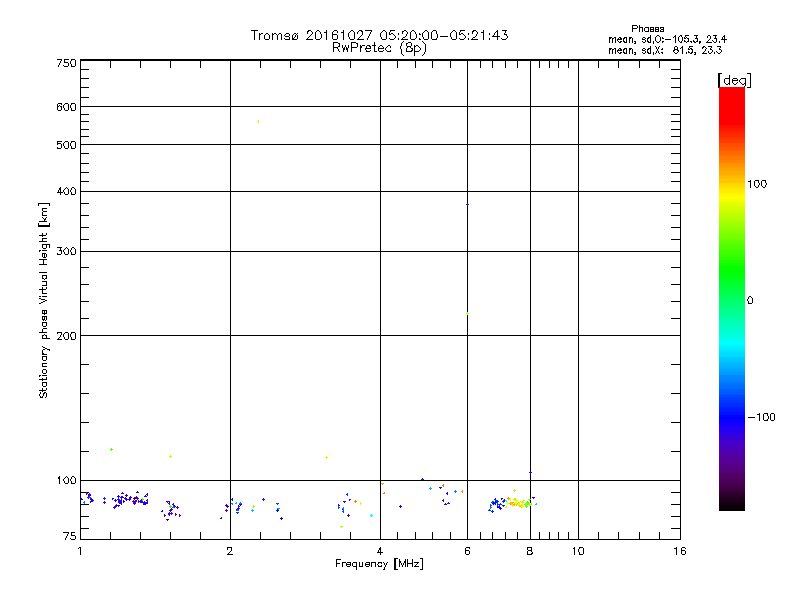The width and height of the screenshot is (800, 600).
Task: Click the x-axis tick label '2'
Action: pyautogui.click(x=230, y=551)
